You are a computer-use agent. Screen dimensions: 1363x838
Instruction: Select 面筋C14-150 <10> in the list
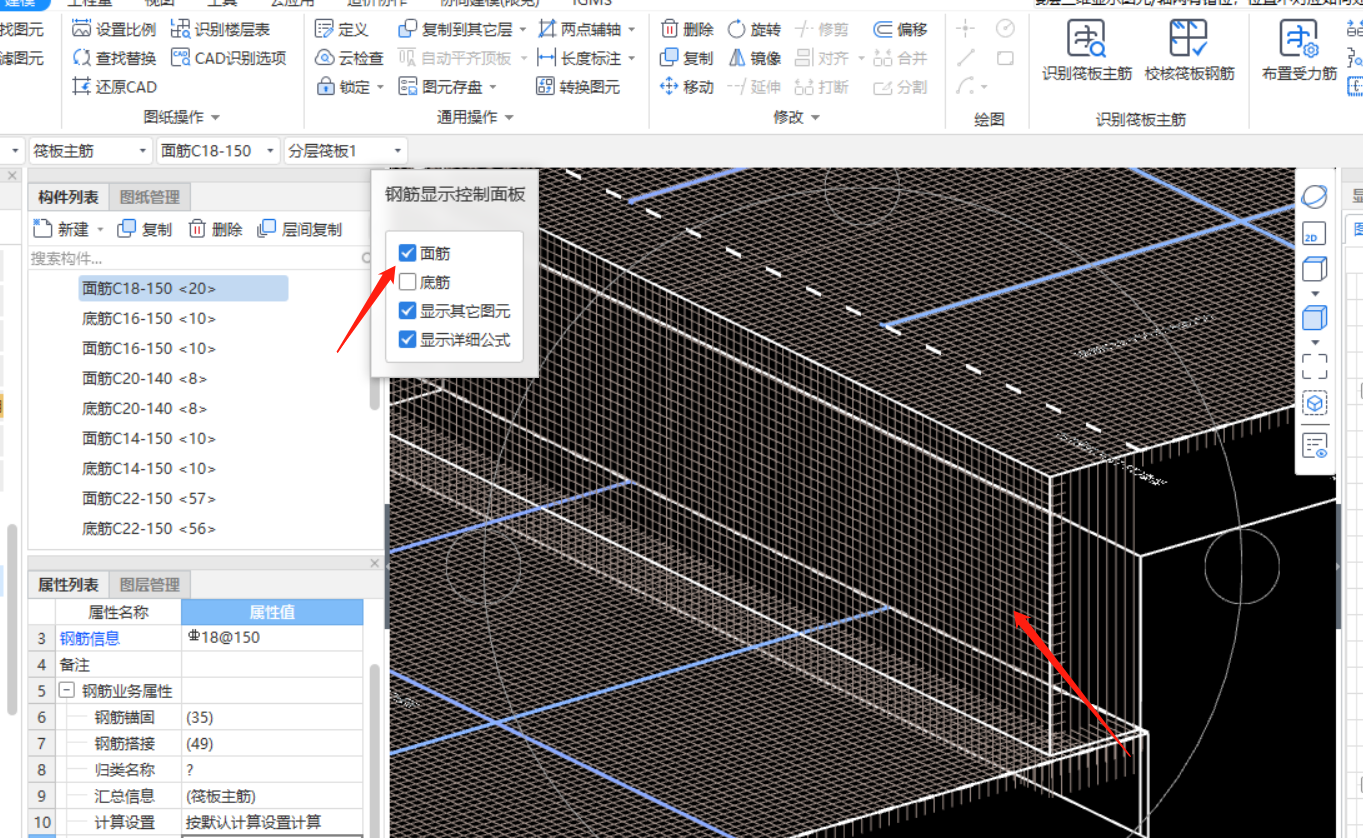[x=149, y=438]
